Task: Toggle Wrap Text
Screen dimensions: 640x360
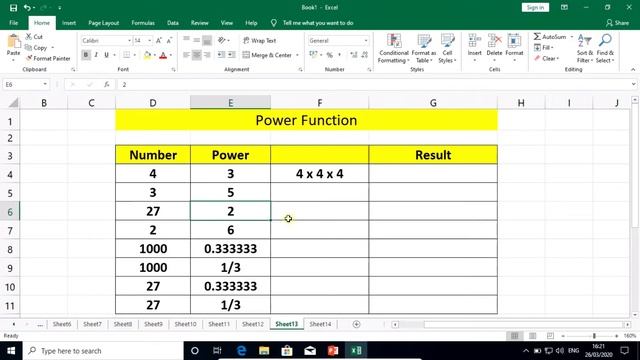Action: click(260, 40)
